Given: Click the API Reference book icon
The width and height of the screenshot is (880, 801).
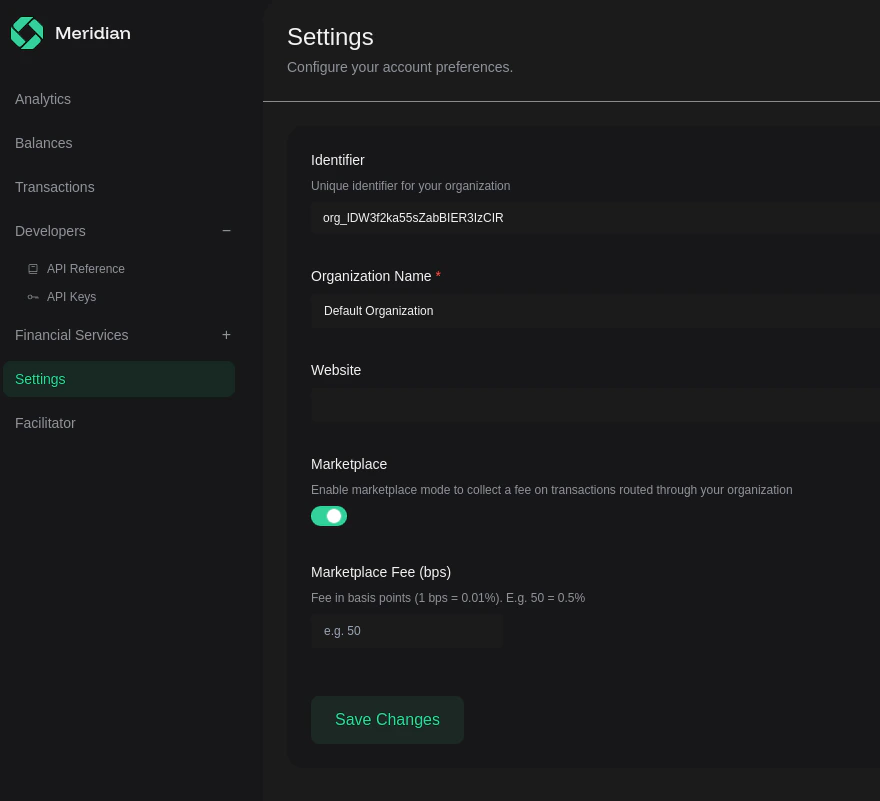Looking at the screenshot, I should pyautogui.click(x=33, y=269).
